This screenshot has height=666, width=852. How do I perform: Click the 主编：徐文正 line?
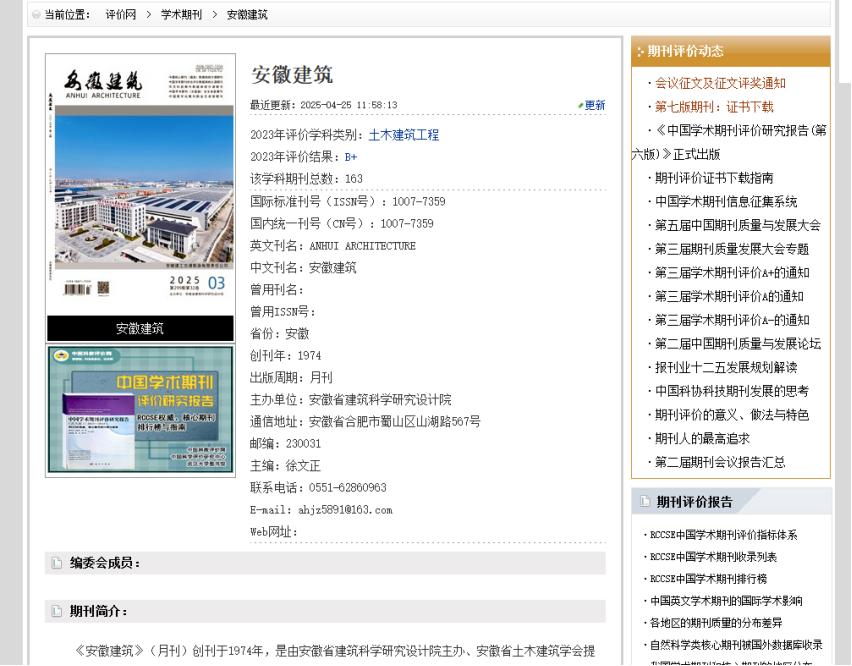(x=285, y=466)
